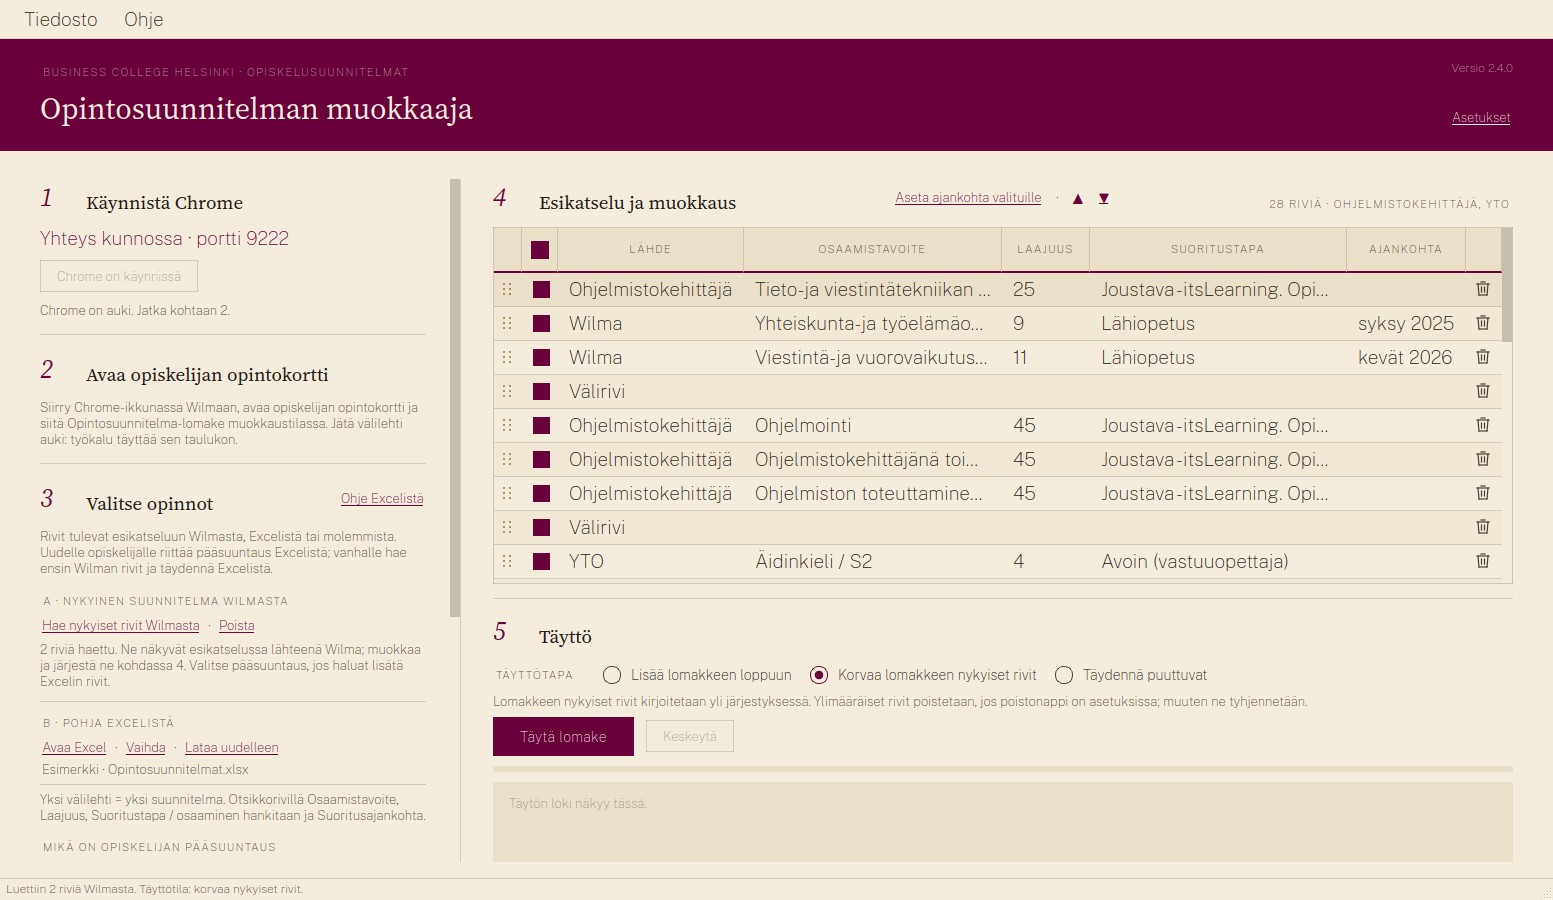Remove the Ohjelmiston toteuttamine... row via trash icon
The width and height of the screenshot is (1553, 900).
pos(1483,493)
